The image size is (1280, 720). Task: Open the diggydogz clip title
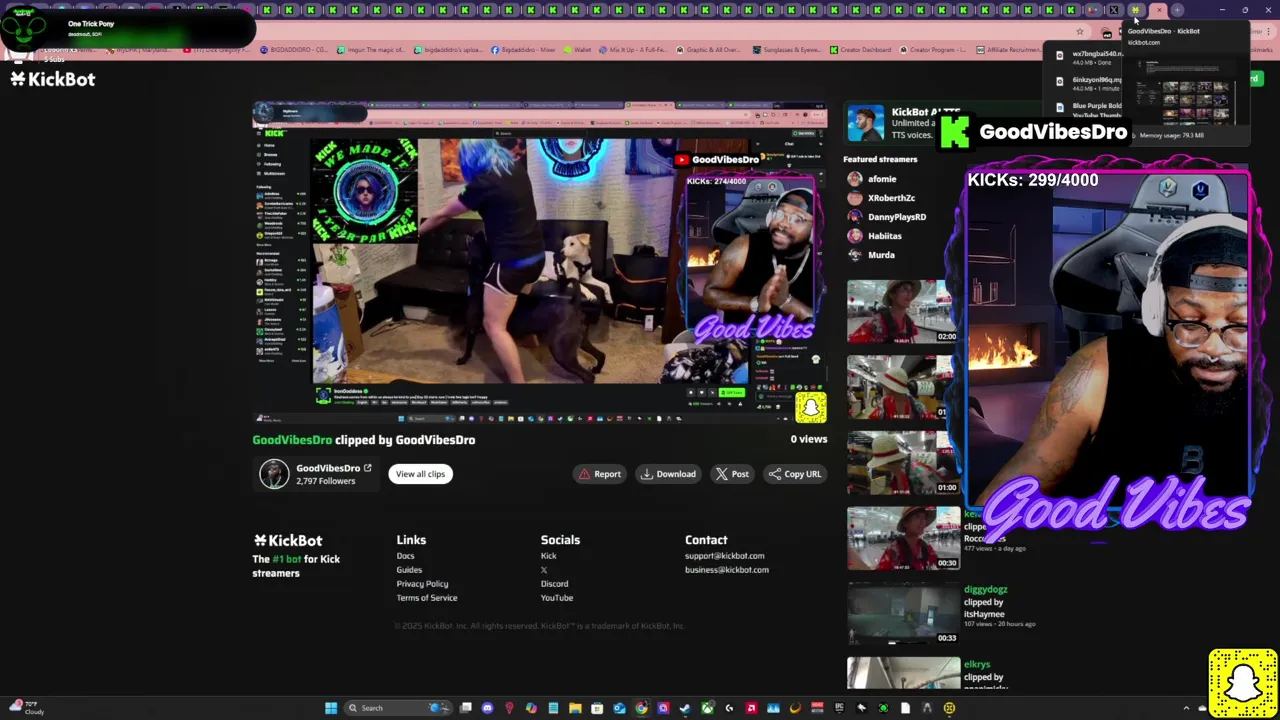tap(985, 590)
